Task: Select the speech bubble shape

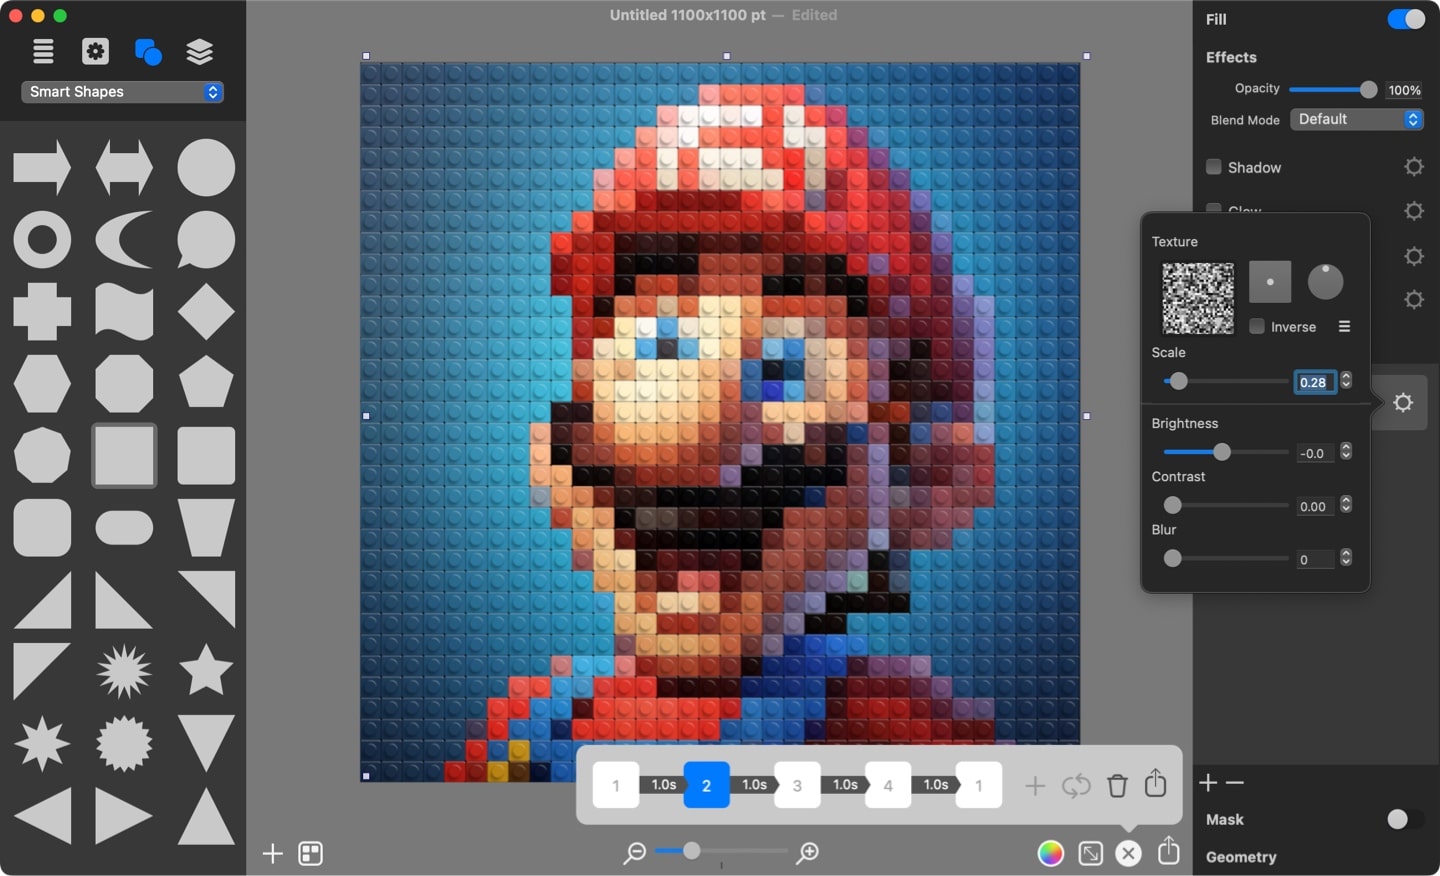Action: [206, 240]
